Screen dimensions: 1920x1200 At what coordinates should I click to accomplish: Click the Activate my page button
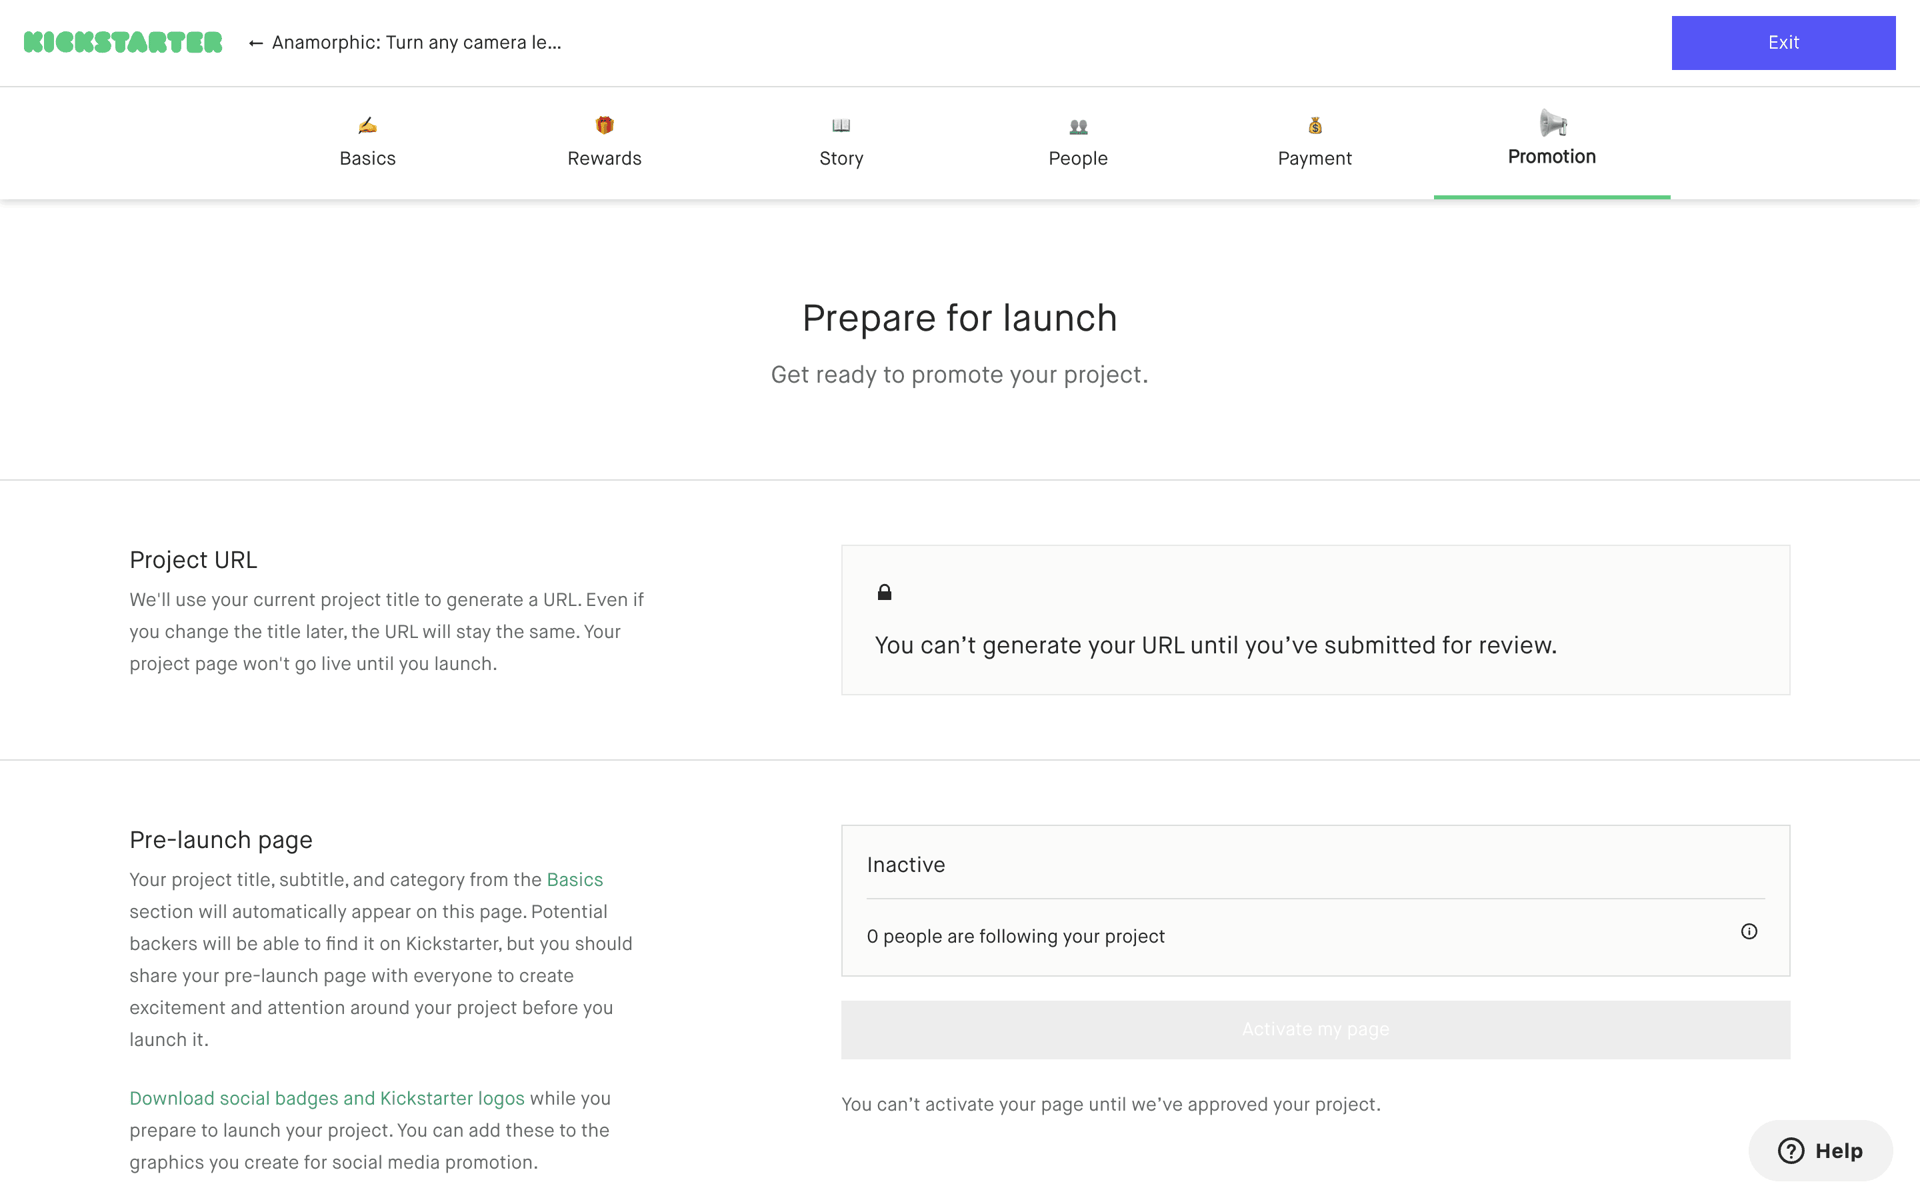pos(1315,1030)
